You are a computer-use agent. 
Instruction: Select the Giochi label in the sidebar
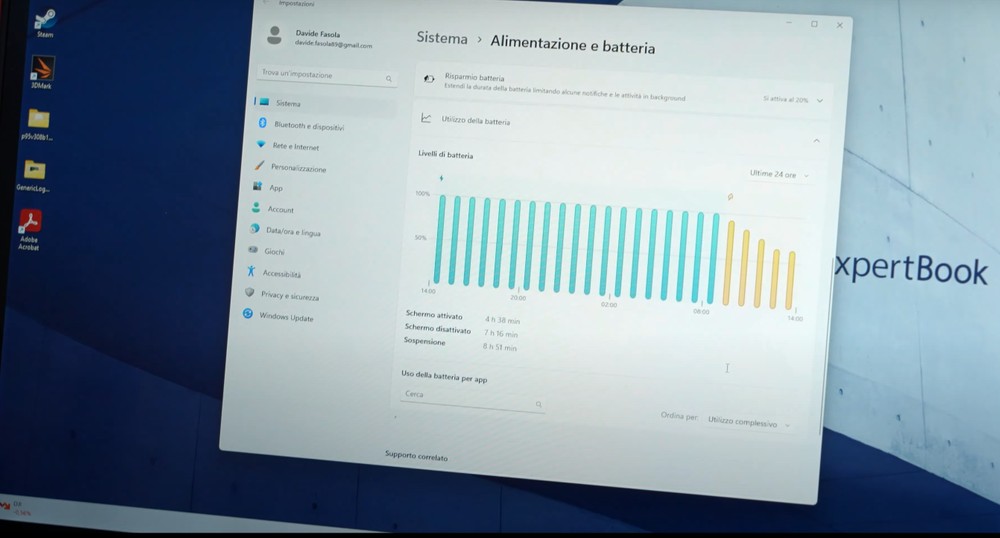tap(274, 252)
